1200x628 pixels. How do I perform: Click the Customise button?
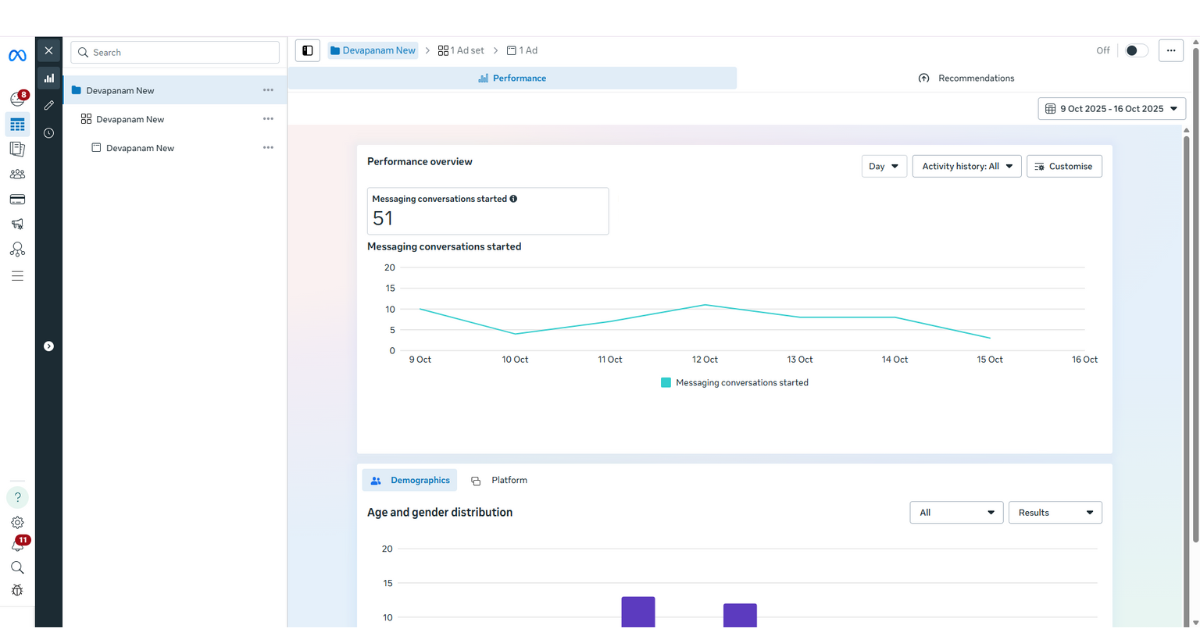[x=1064, y=166]
